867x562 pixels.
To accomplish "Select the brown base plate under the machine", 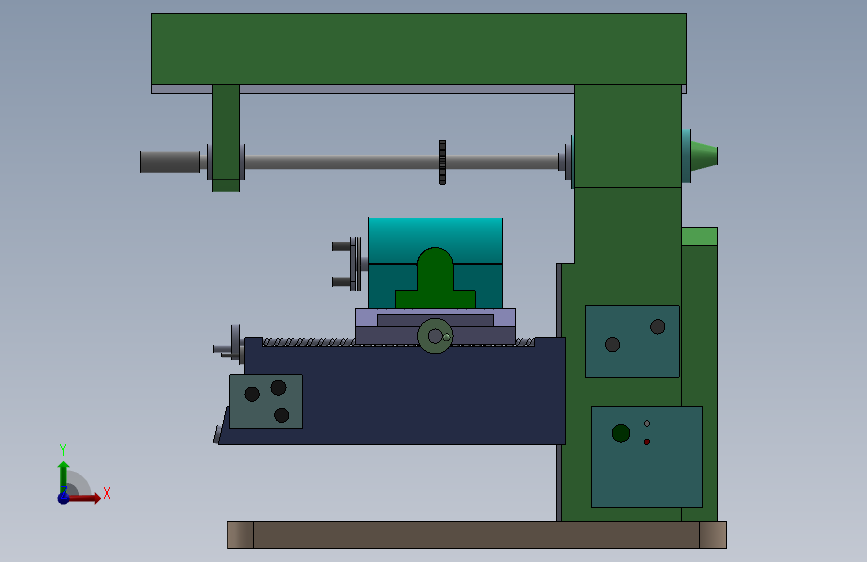I will click(477, 535).
